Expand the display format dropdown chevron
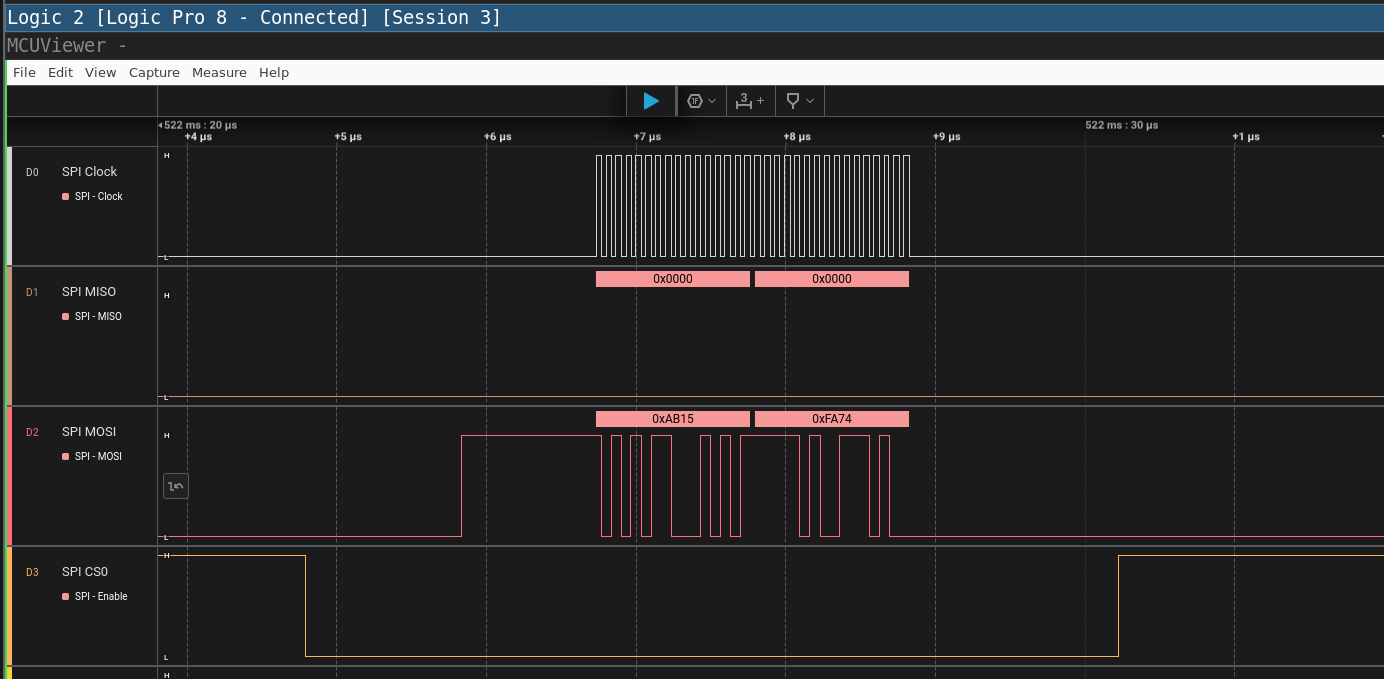 (x=712, y=101)
